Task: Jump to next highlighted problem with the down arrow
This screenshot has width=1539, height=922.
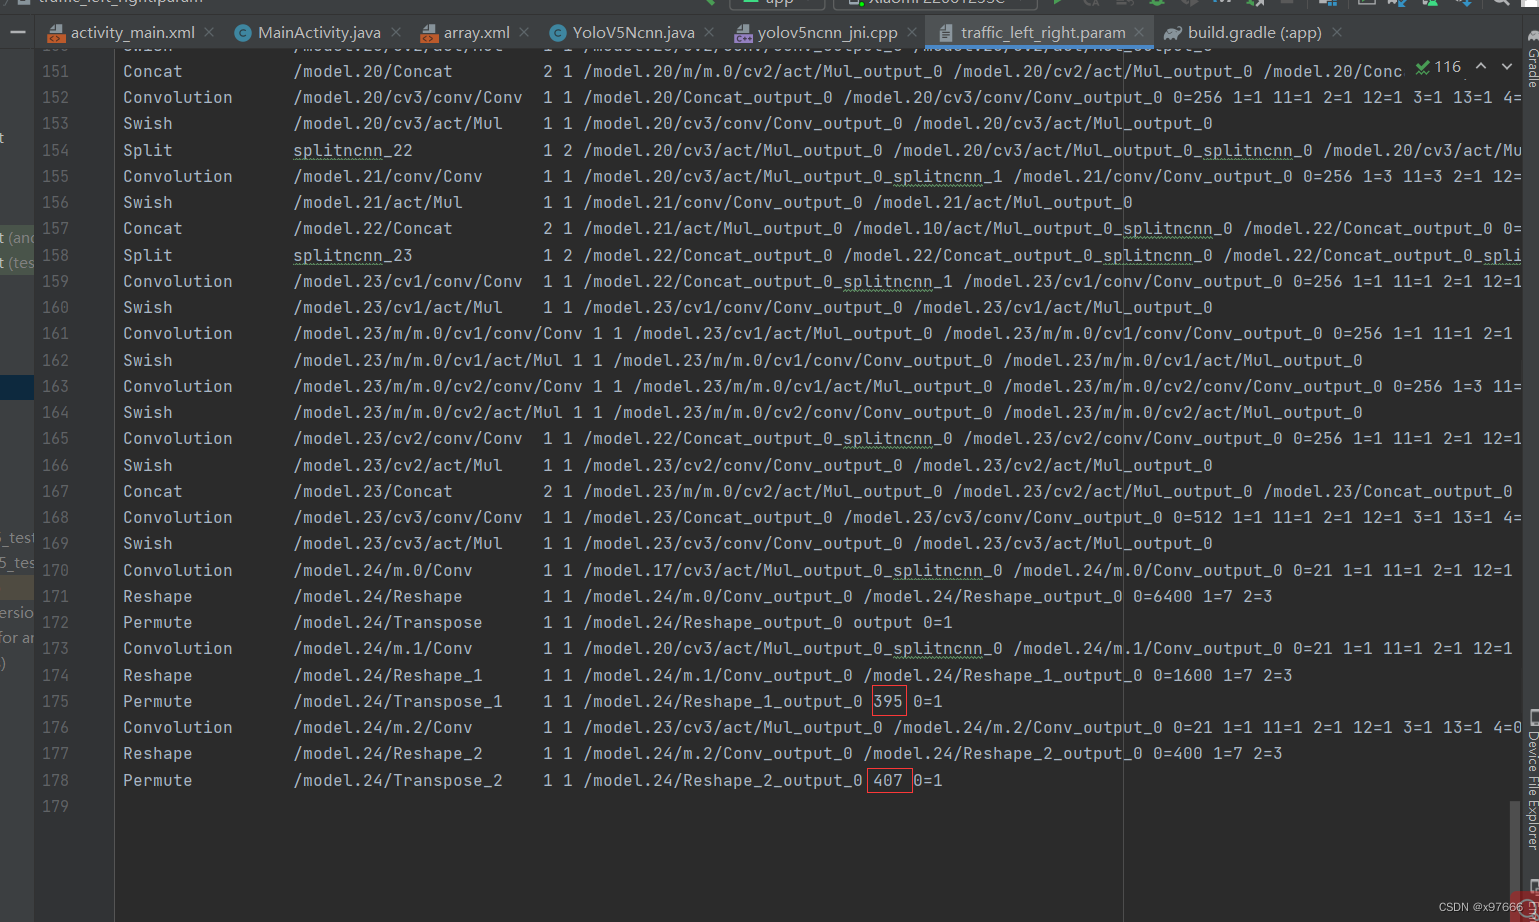Action: (1507, 67)
